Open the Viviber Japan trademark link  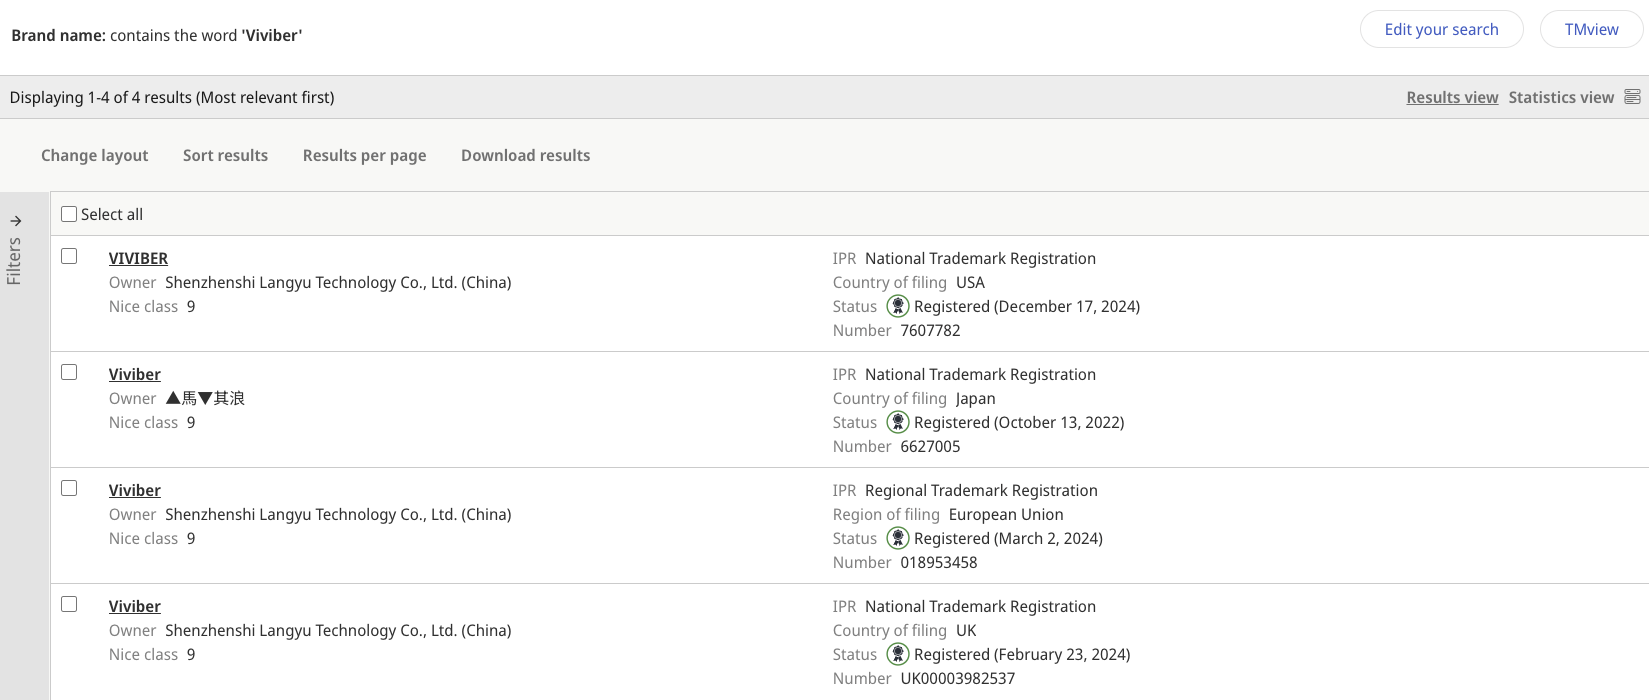coord(135,374)
